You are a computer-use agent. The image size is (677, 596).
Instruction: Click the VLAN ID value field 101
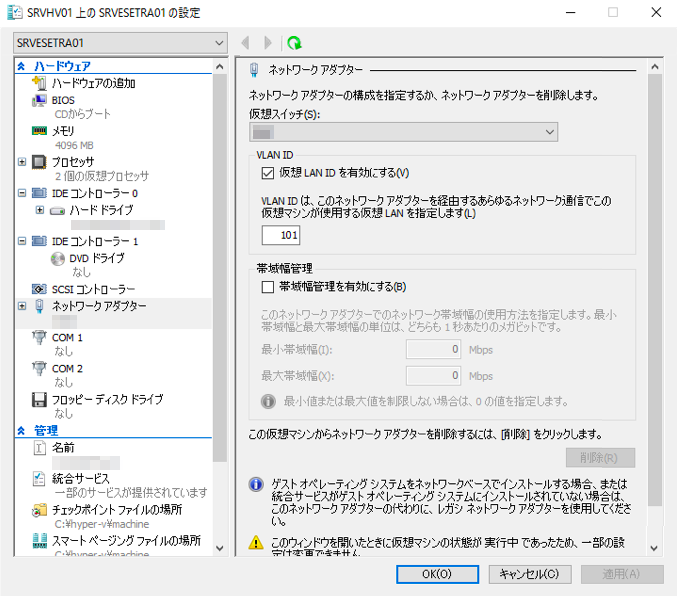point(281,235)
